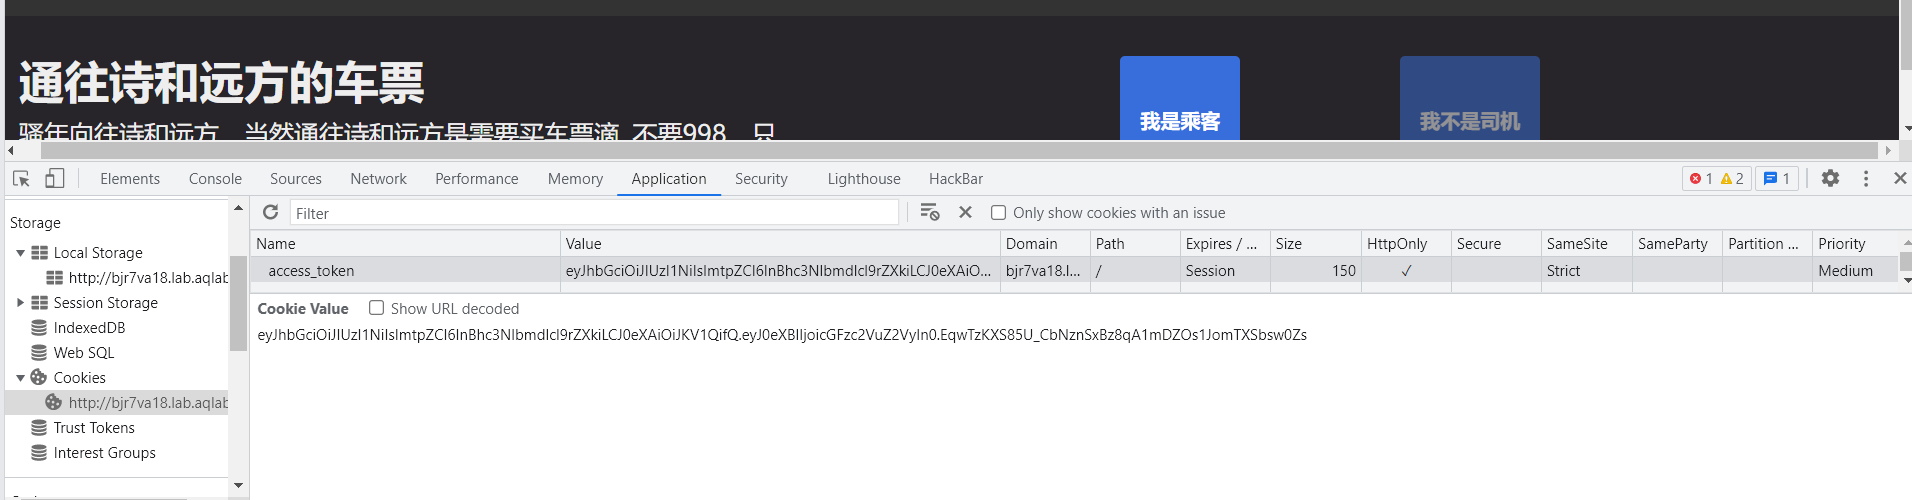This screenshot has height=500, width=1912.
Task: Expand the Session Storage tree node
Action: pos(20,302)
